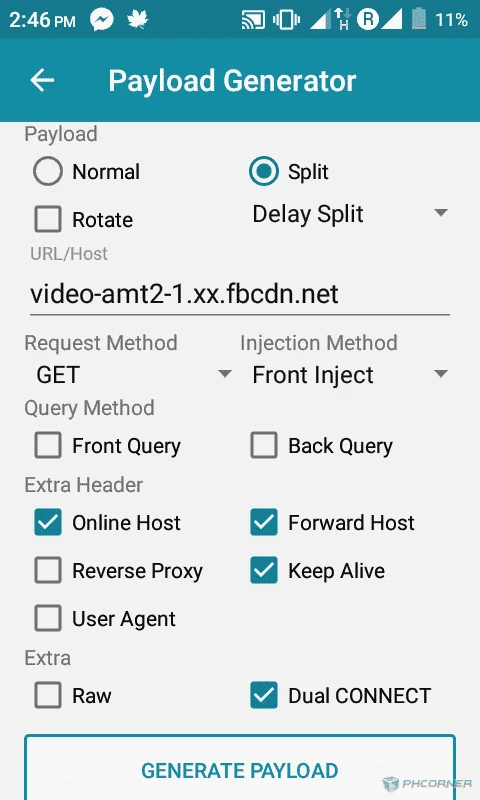Screen dimensions: 480x800
Task: Tap the URL/Host input field
Action: coord(240,294)
